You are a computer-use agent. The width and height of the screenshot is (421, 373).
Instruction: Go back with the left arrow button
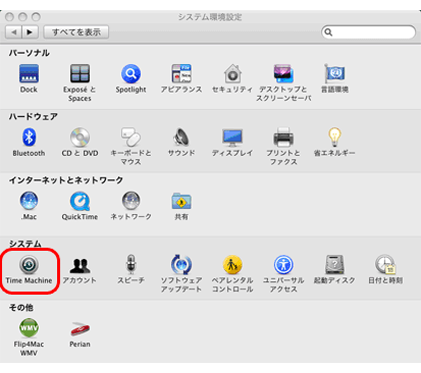pyautogui.click(x=14, y=32)
